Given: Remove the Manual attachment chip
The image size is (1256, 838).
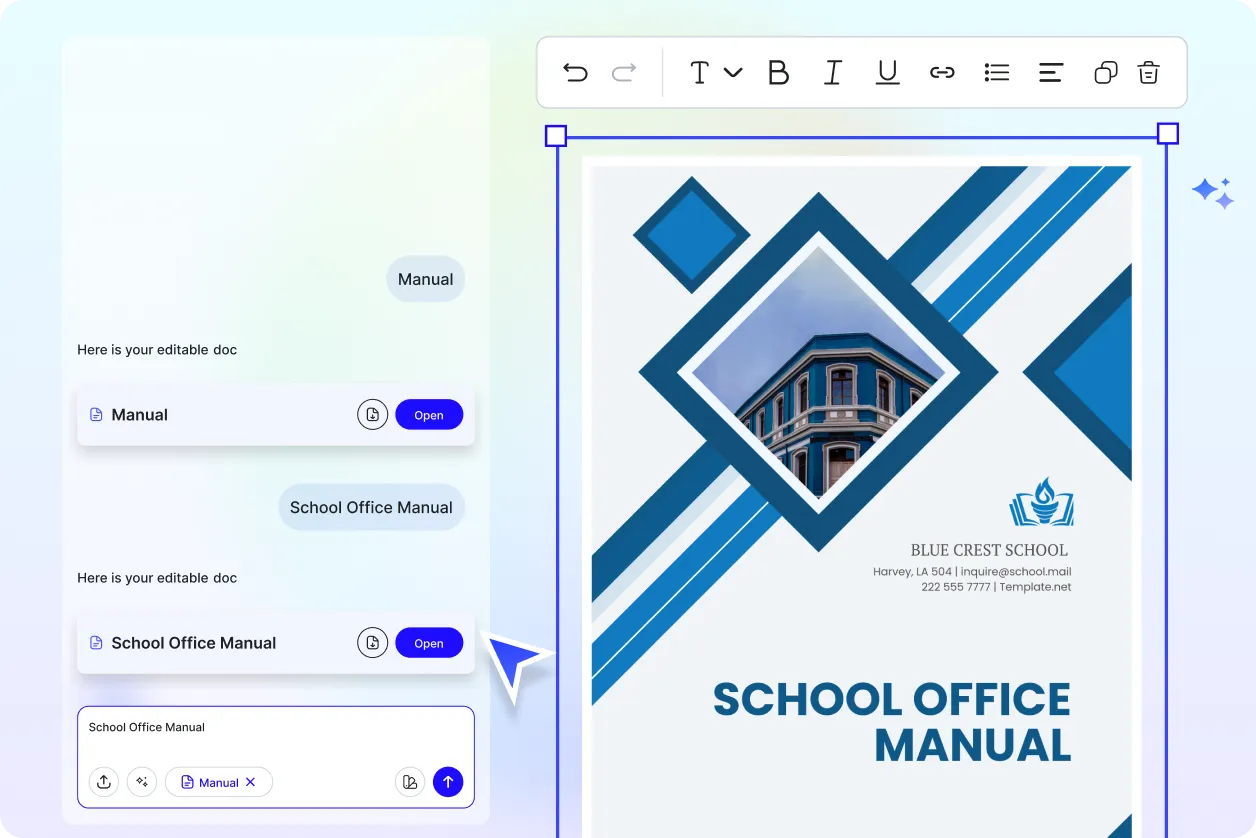Looking at the screenshot, I should pos(251,782).
